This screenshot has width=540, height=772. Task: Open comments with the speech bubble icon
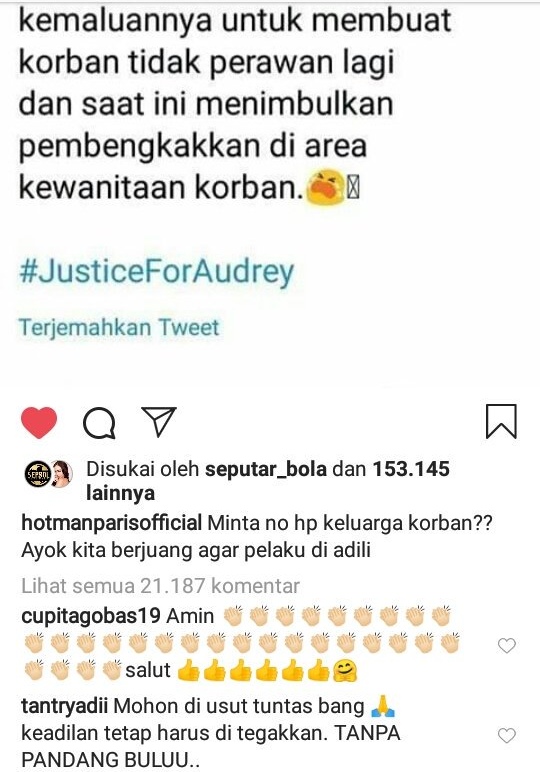pos(99,423)
